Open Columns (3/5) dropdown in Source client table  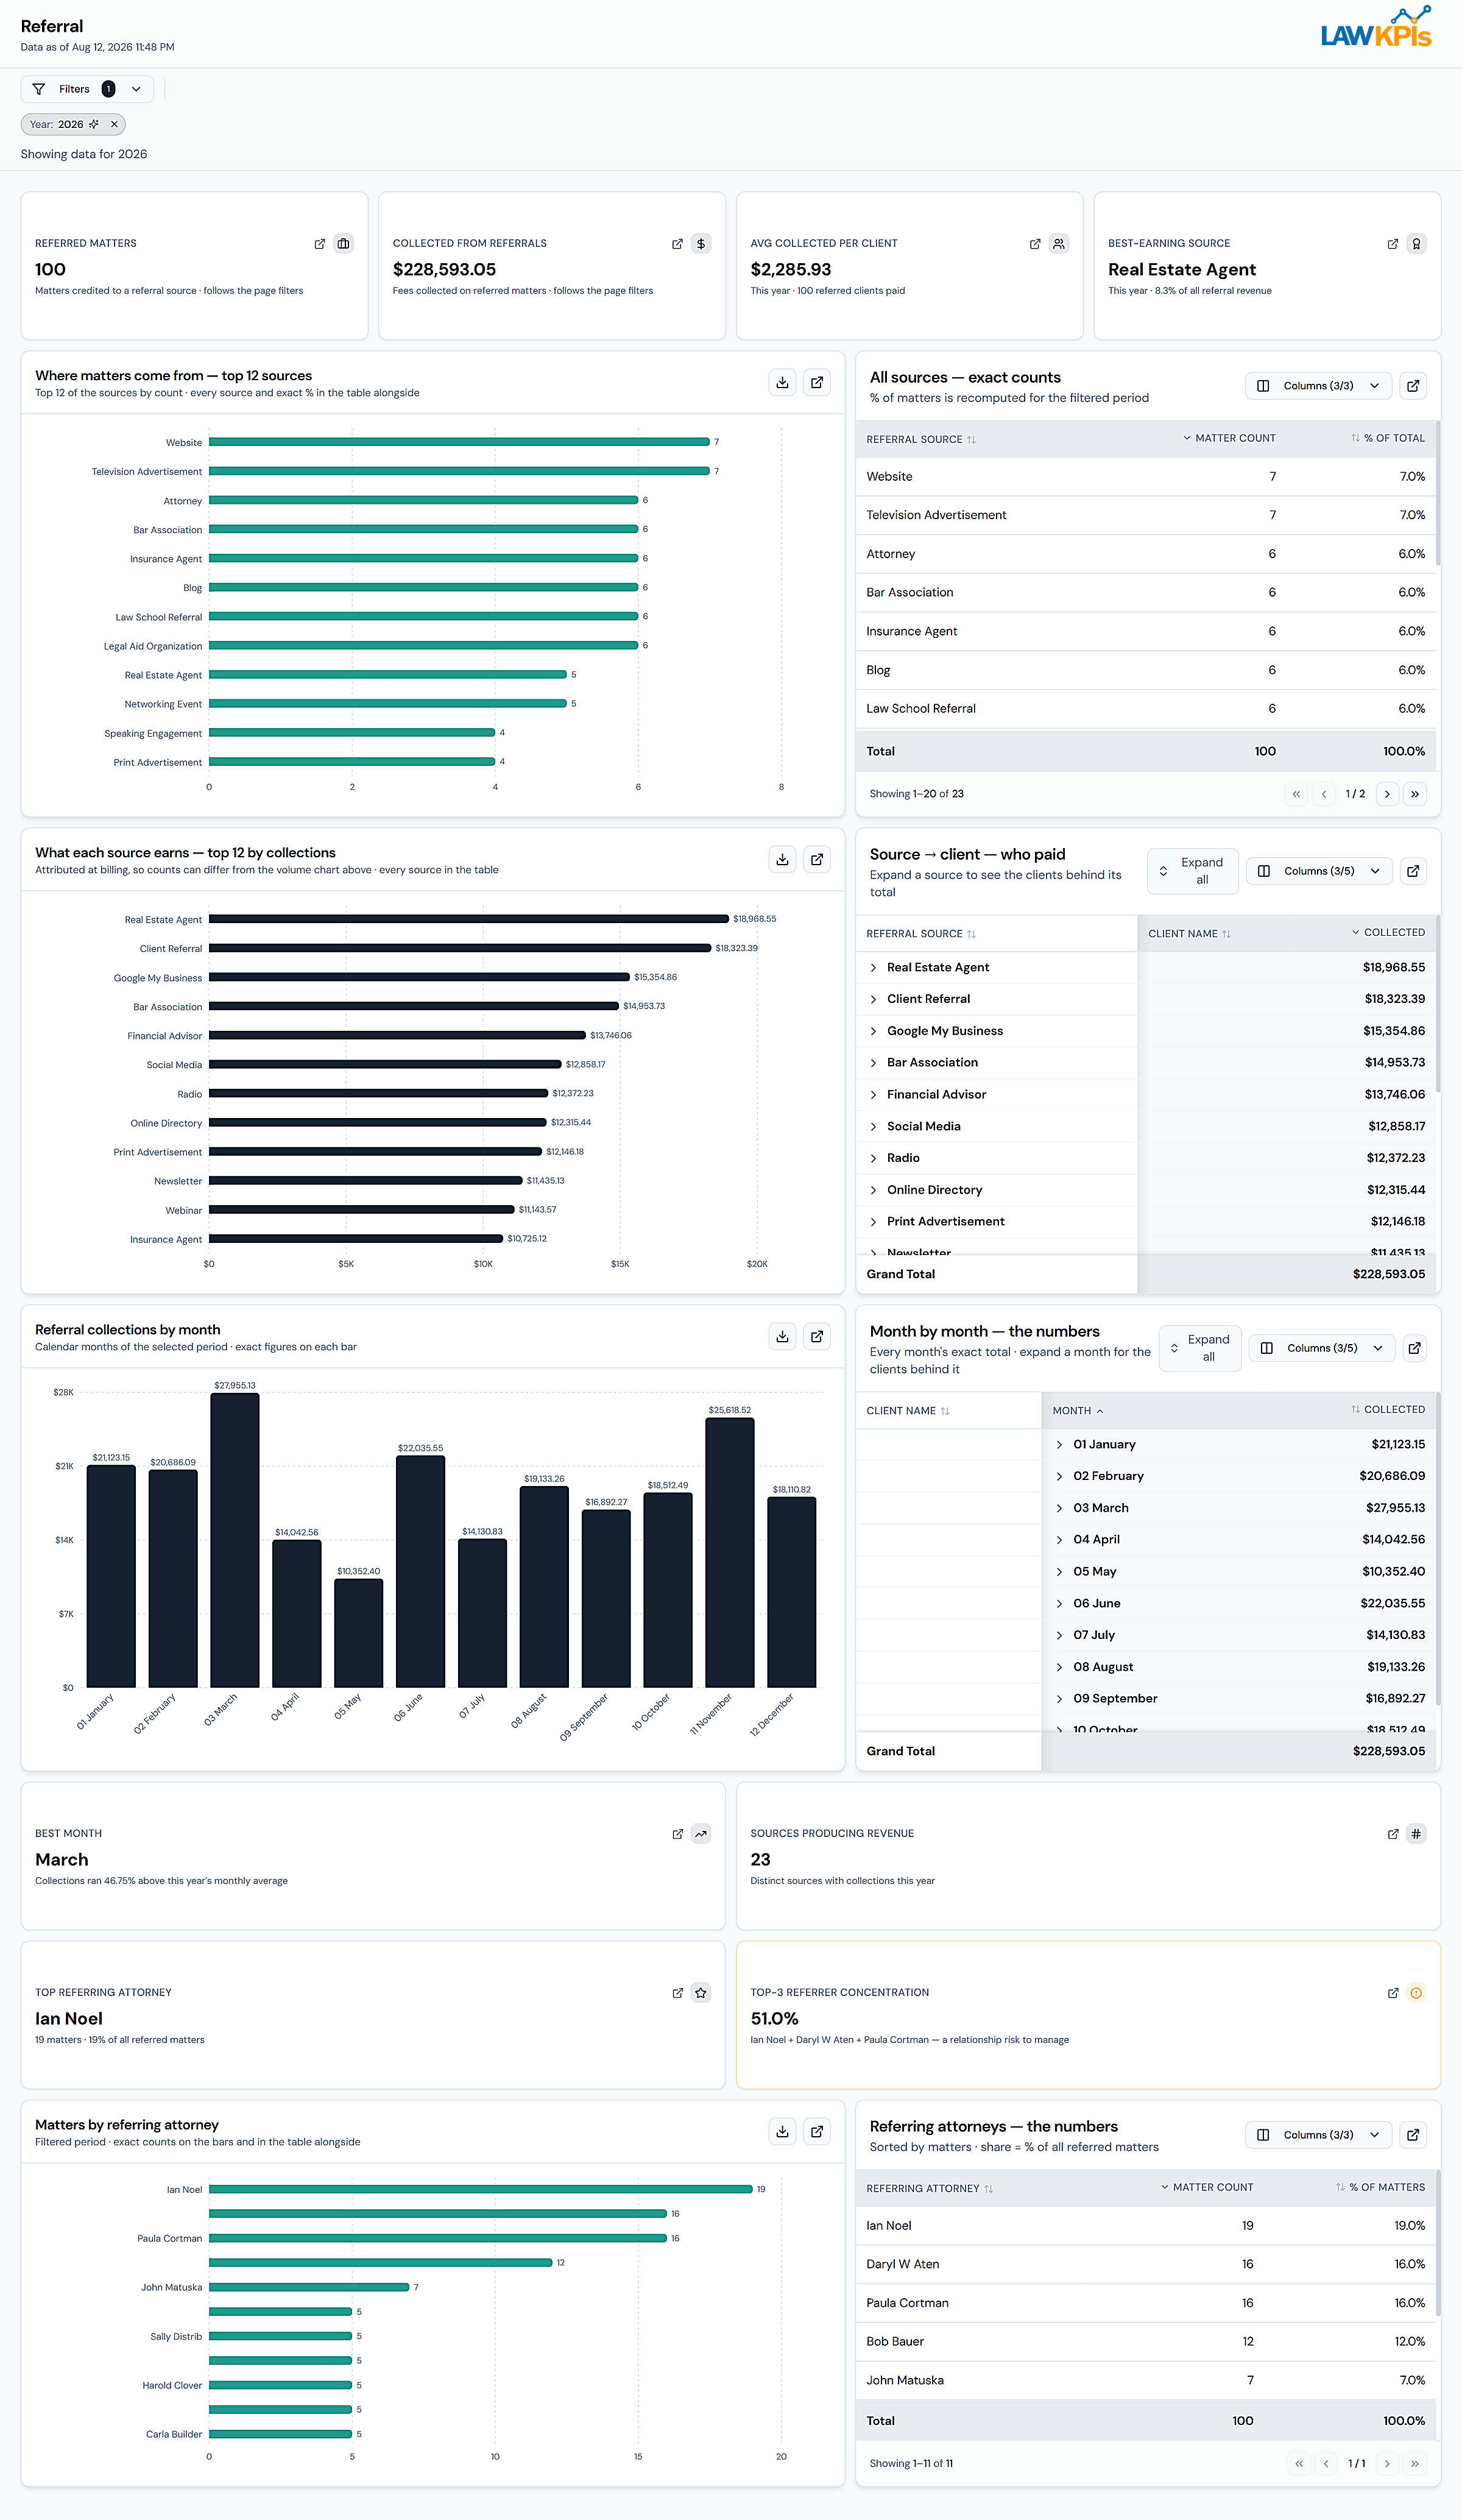[x=1319, y=871]
